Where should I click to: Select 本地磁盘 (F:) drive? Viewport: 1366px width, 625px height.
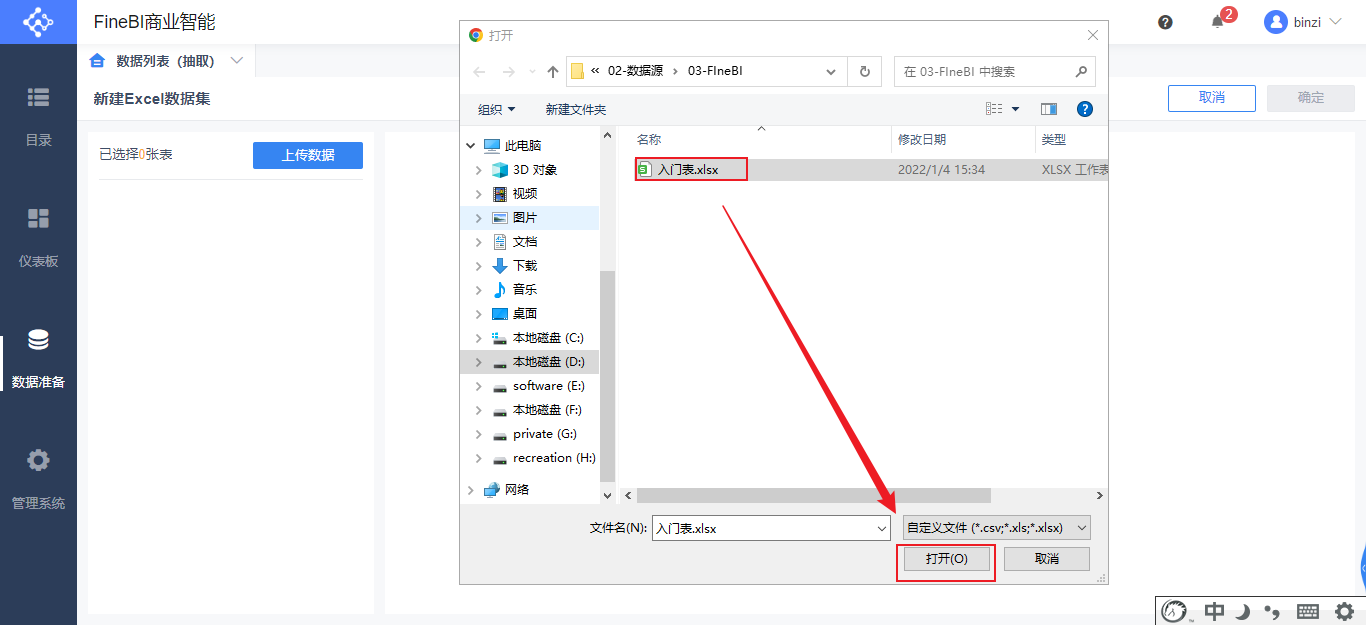[x=547, y=410]
